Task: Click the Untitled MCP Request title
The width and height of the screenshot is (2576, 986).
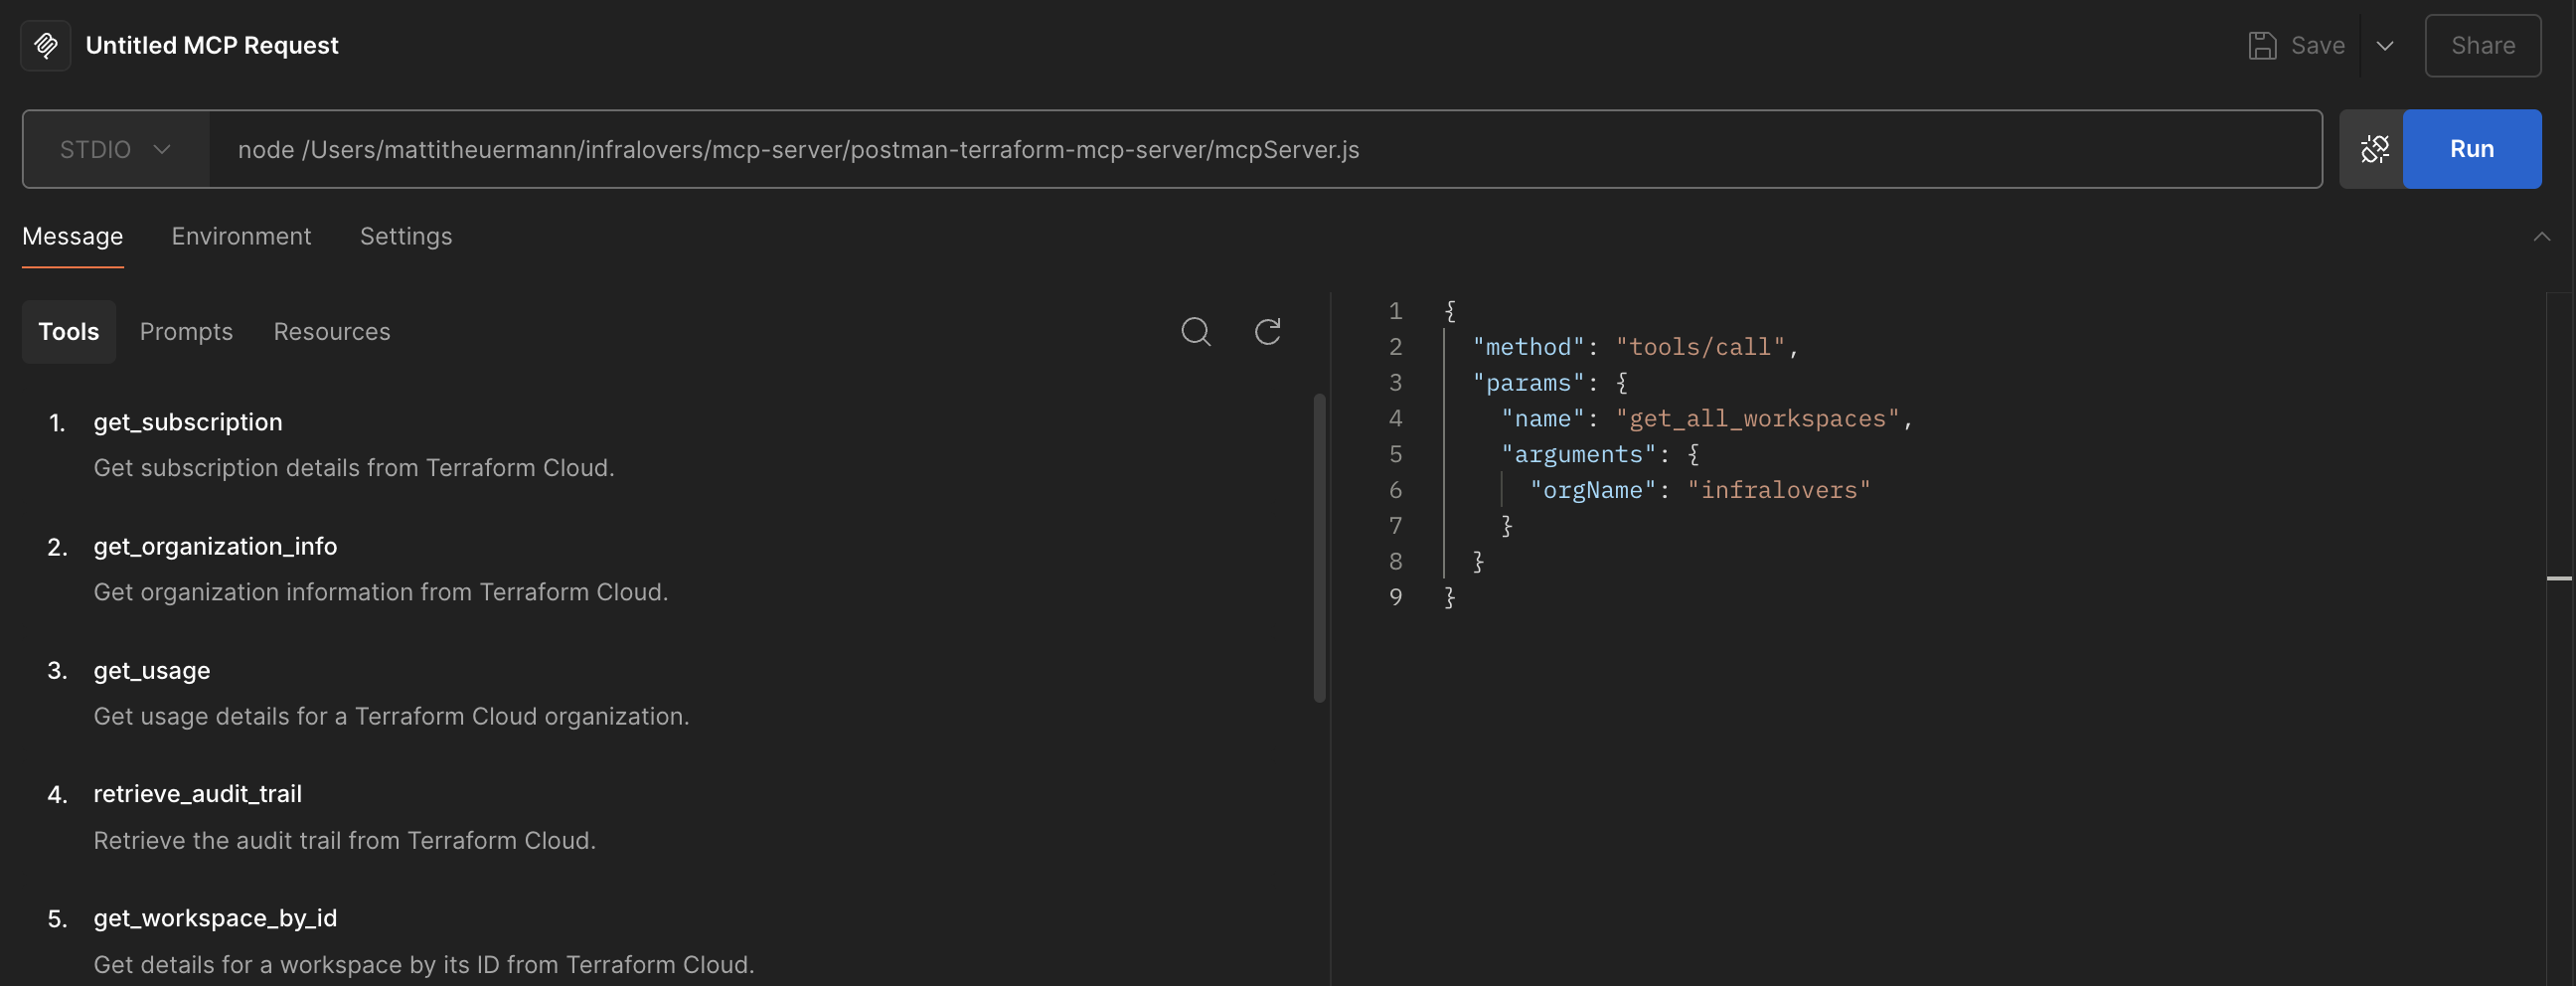Action: pos(212,45)
